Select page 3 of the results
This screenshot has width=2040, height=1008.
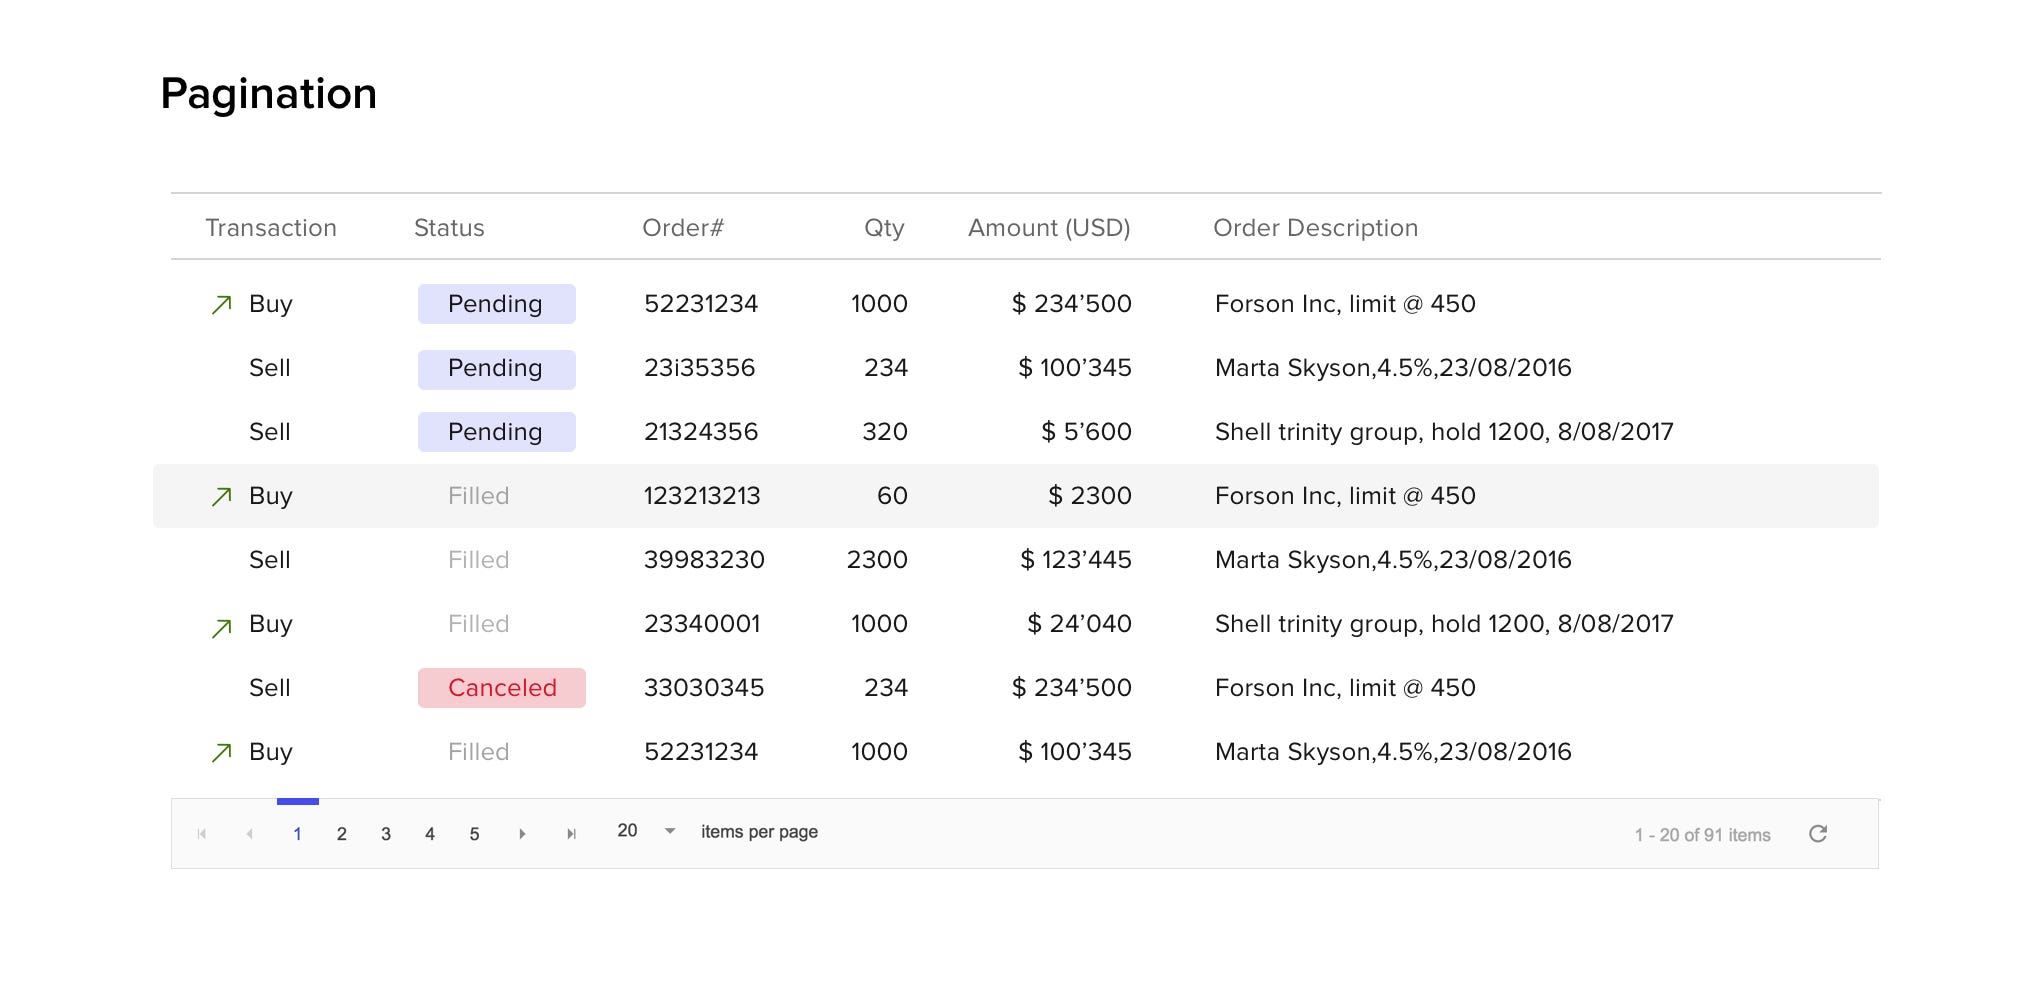coord(385,833)
